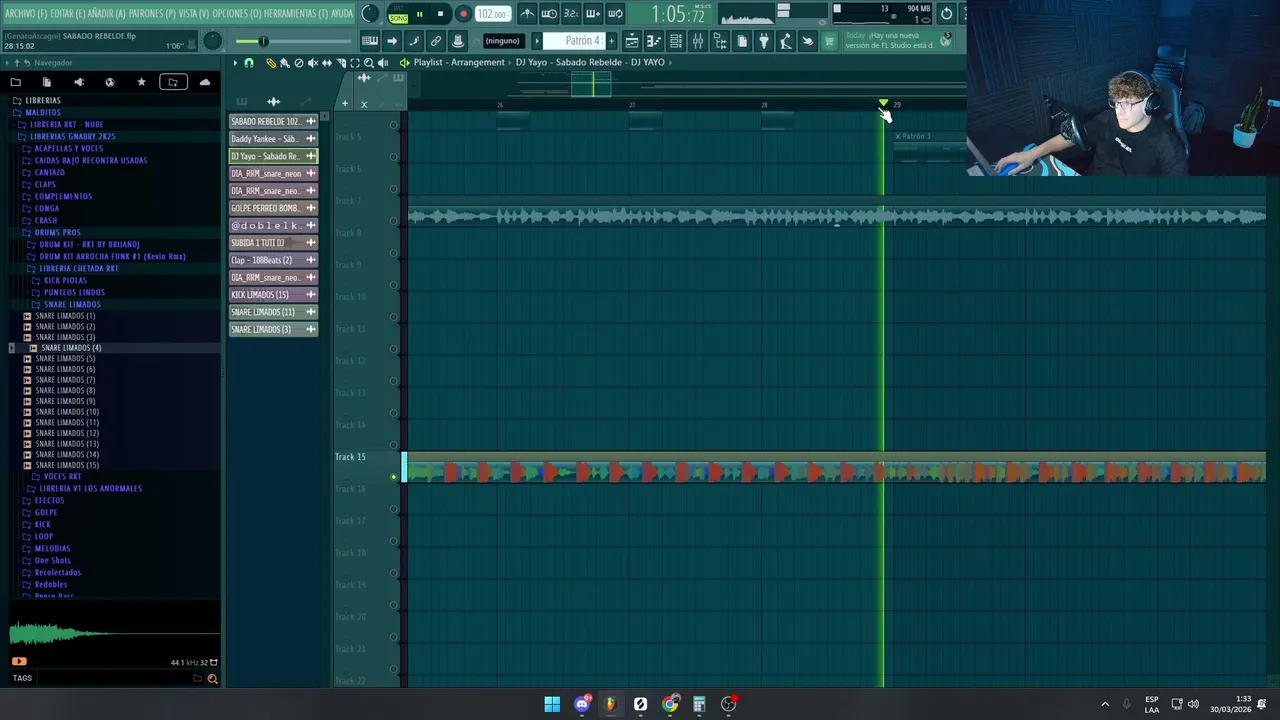Select the playlist Delete tool

pos(298,63)
